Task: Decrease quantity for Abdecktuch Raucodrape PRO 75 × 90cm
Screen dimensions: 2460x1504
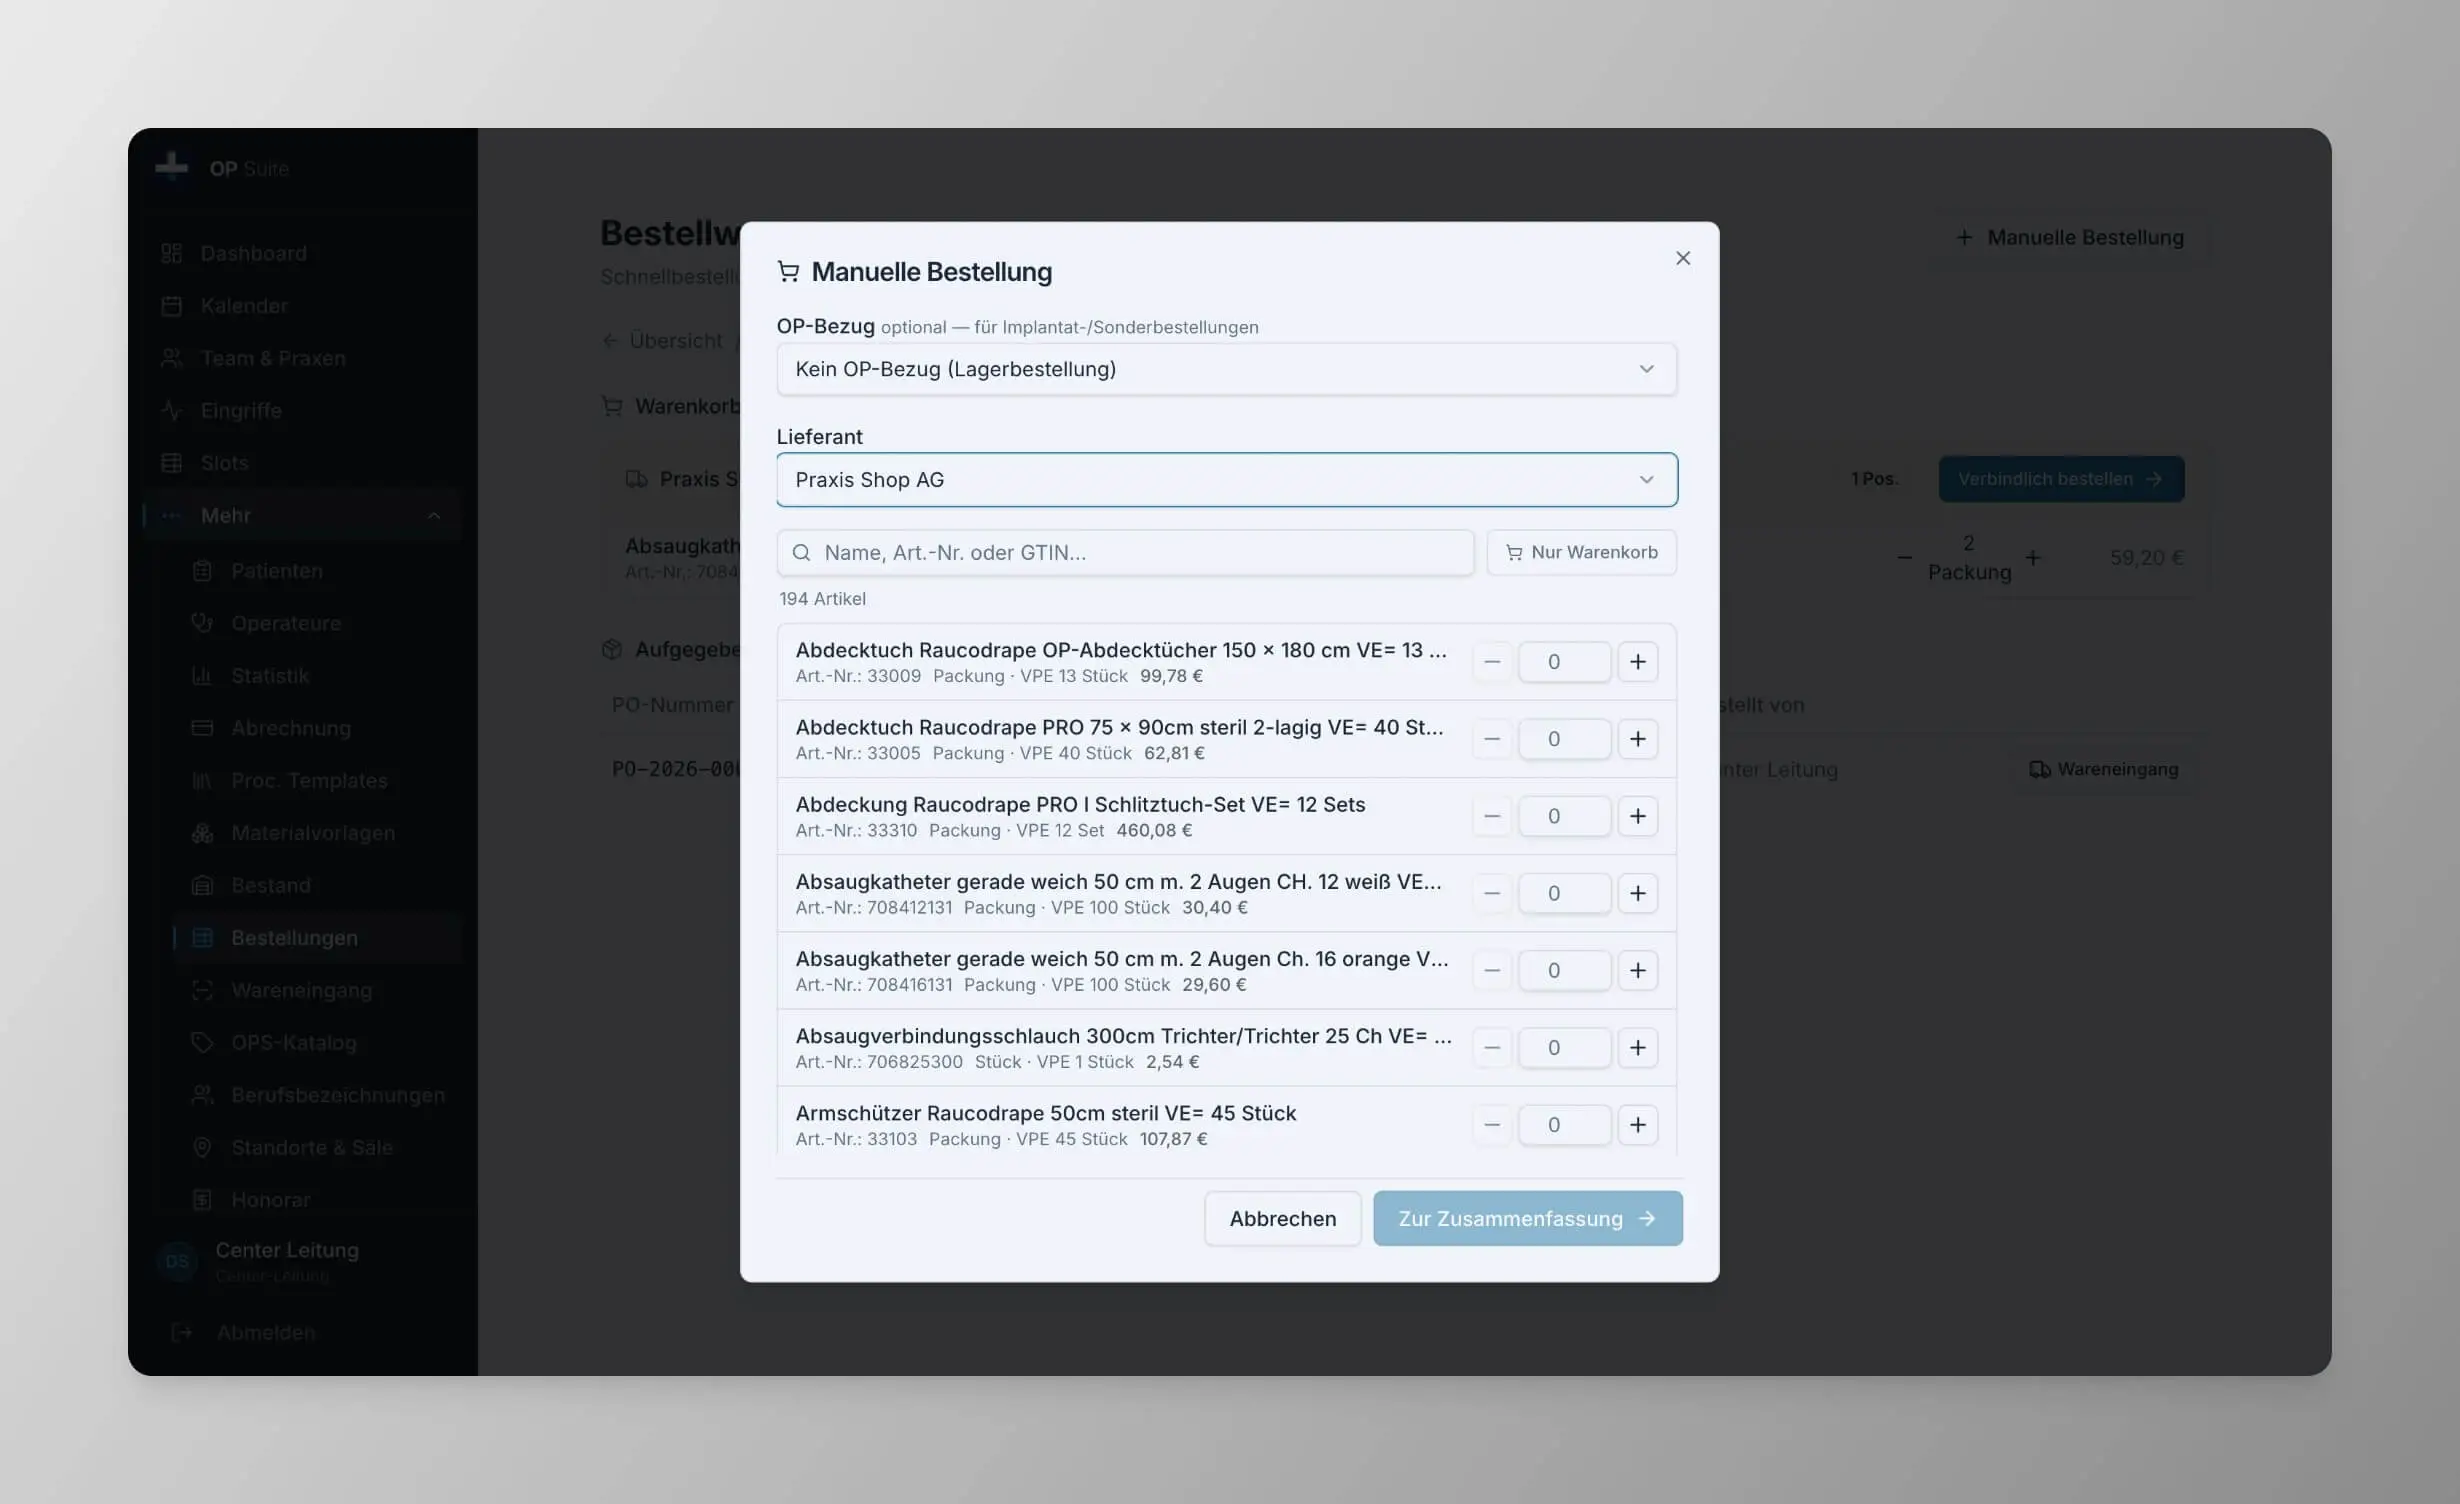Action: tap(1492, 739)
